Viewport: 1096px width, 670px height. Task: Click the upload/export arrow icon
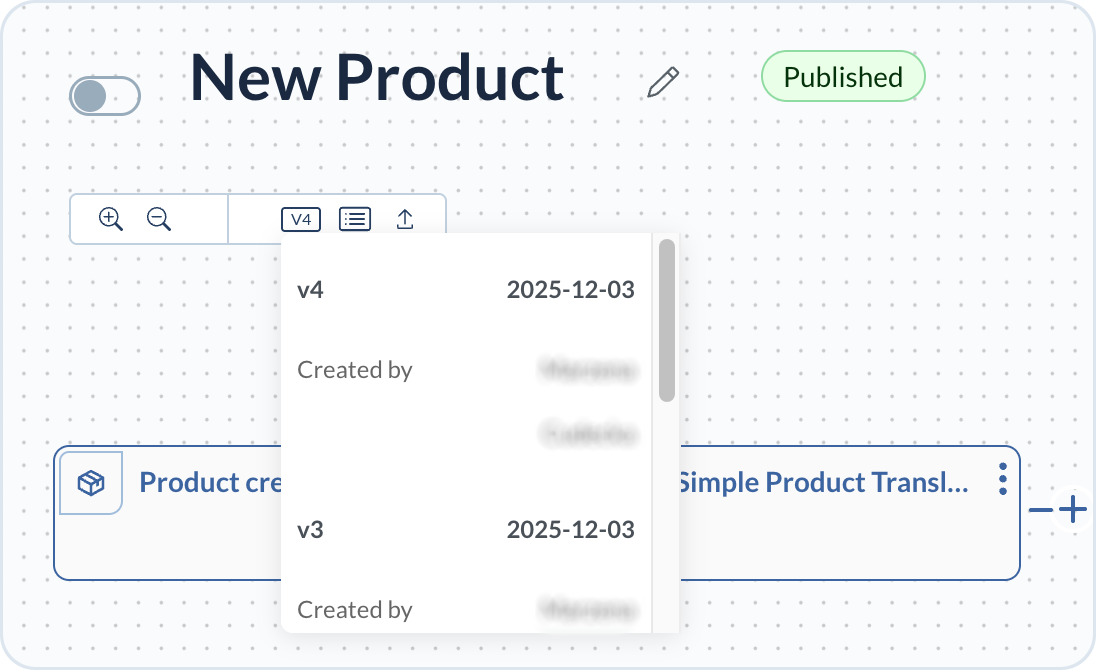405,219
